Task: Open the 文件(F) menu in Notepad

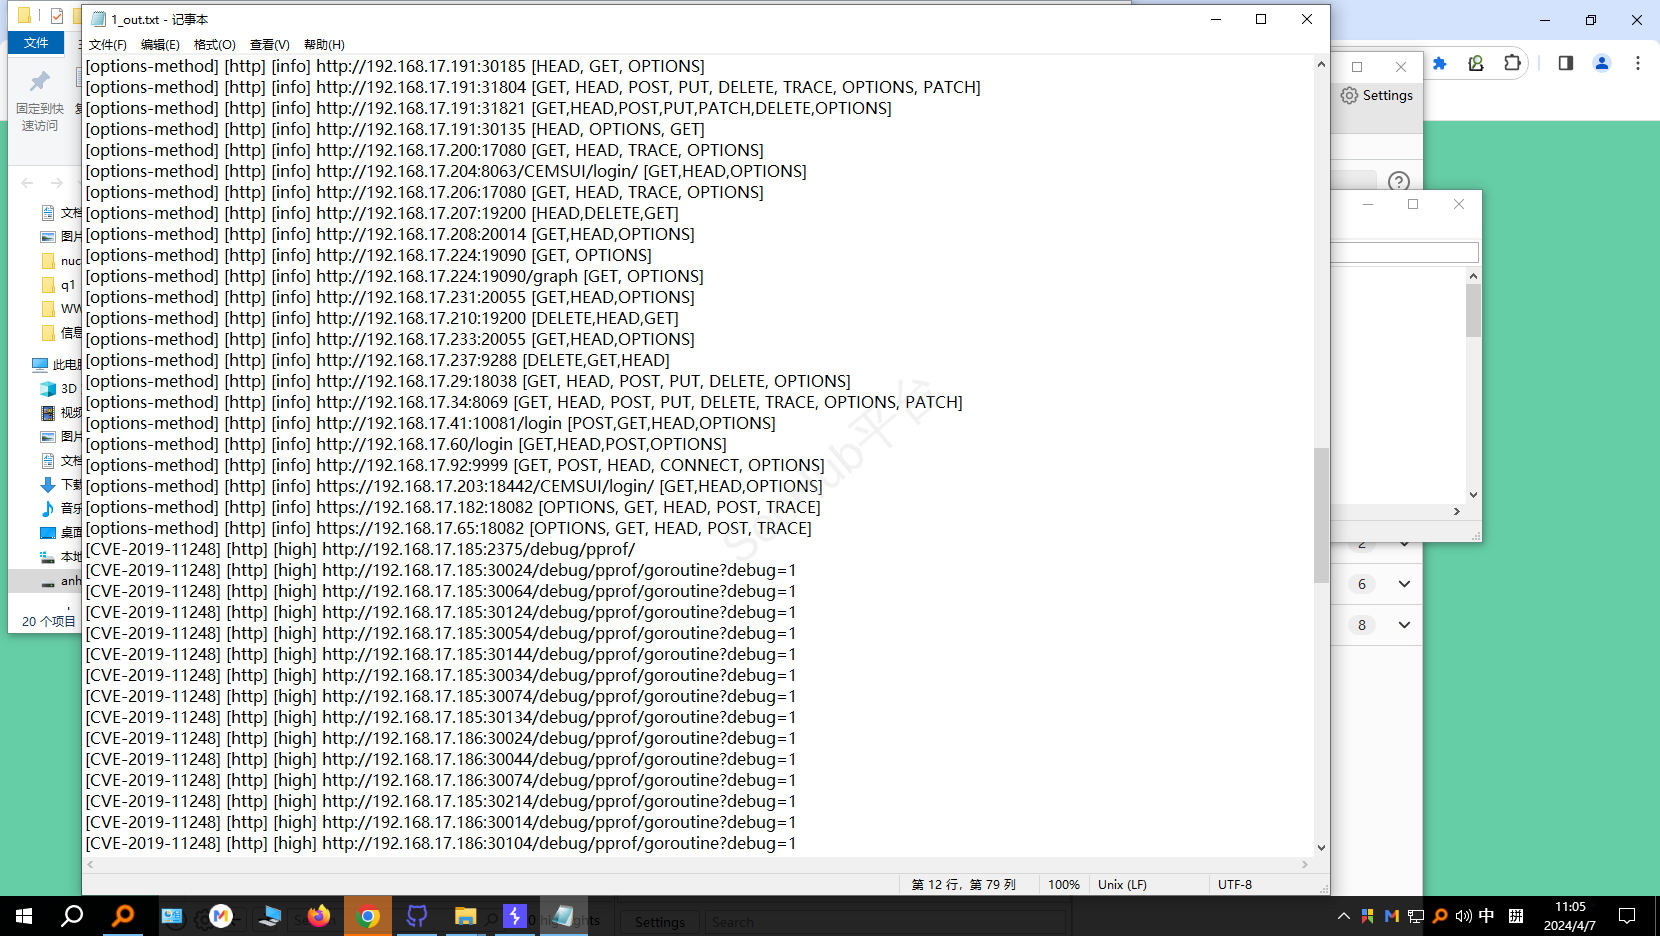Action: (x=107, y=45)
